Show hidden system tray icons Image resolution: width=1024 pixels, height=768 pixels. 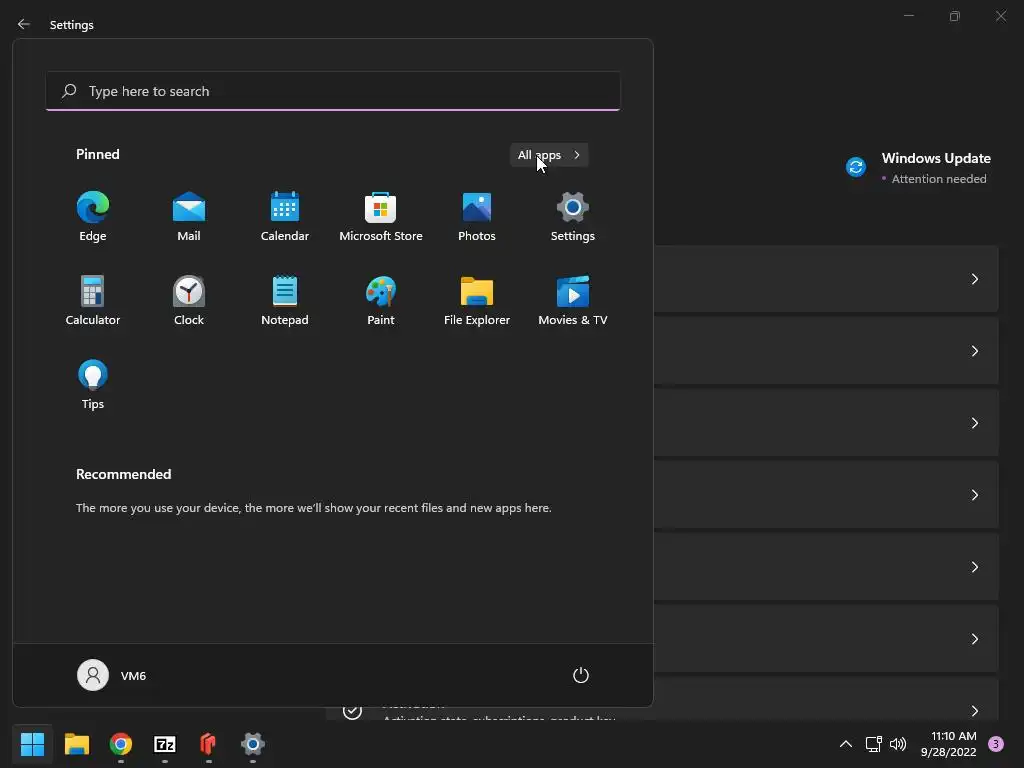846,744
